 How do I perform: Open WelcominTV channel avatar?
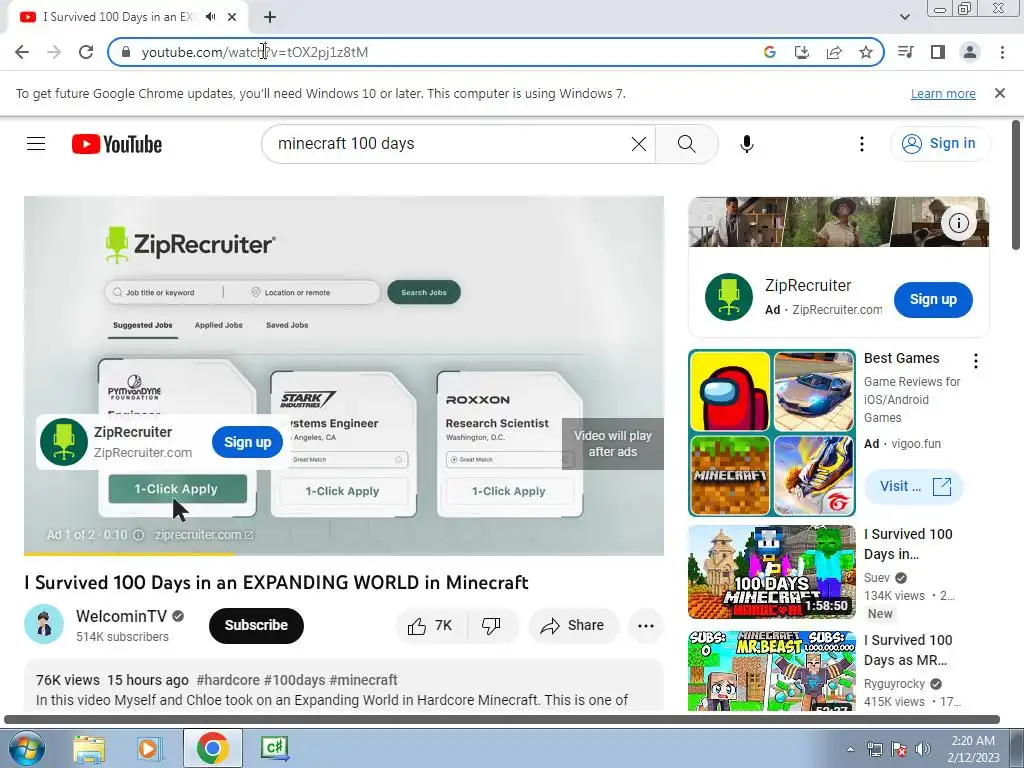44,625
